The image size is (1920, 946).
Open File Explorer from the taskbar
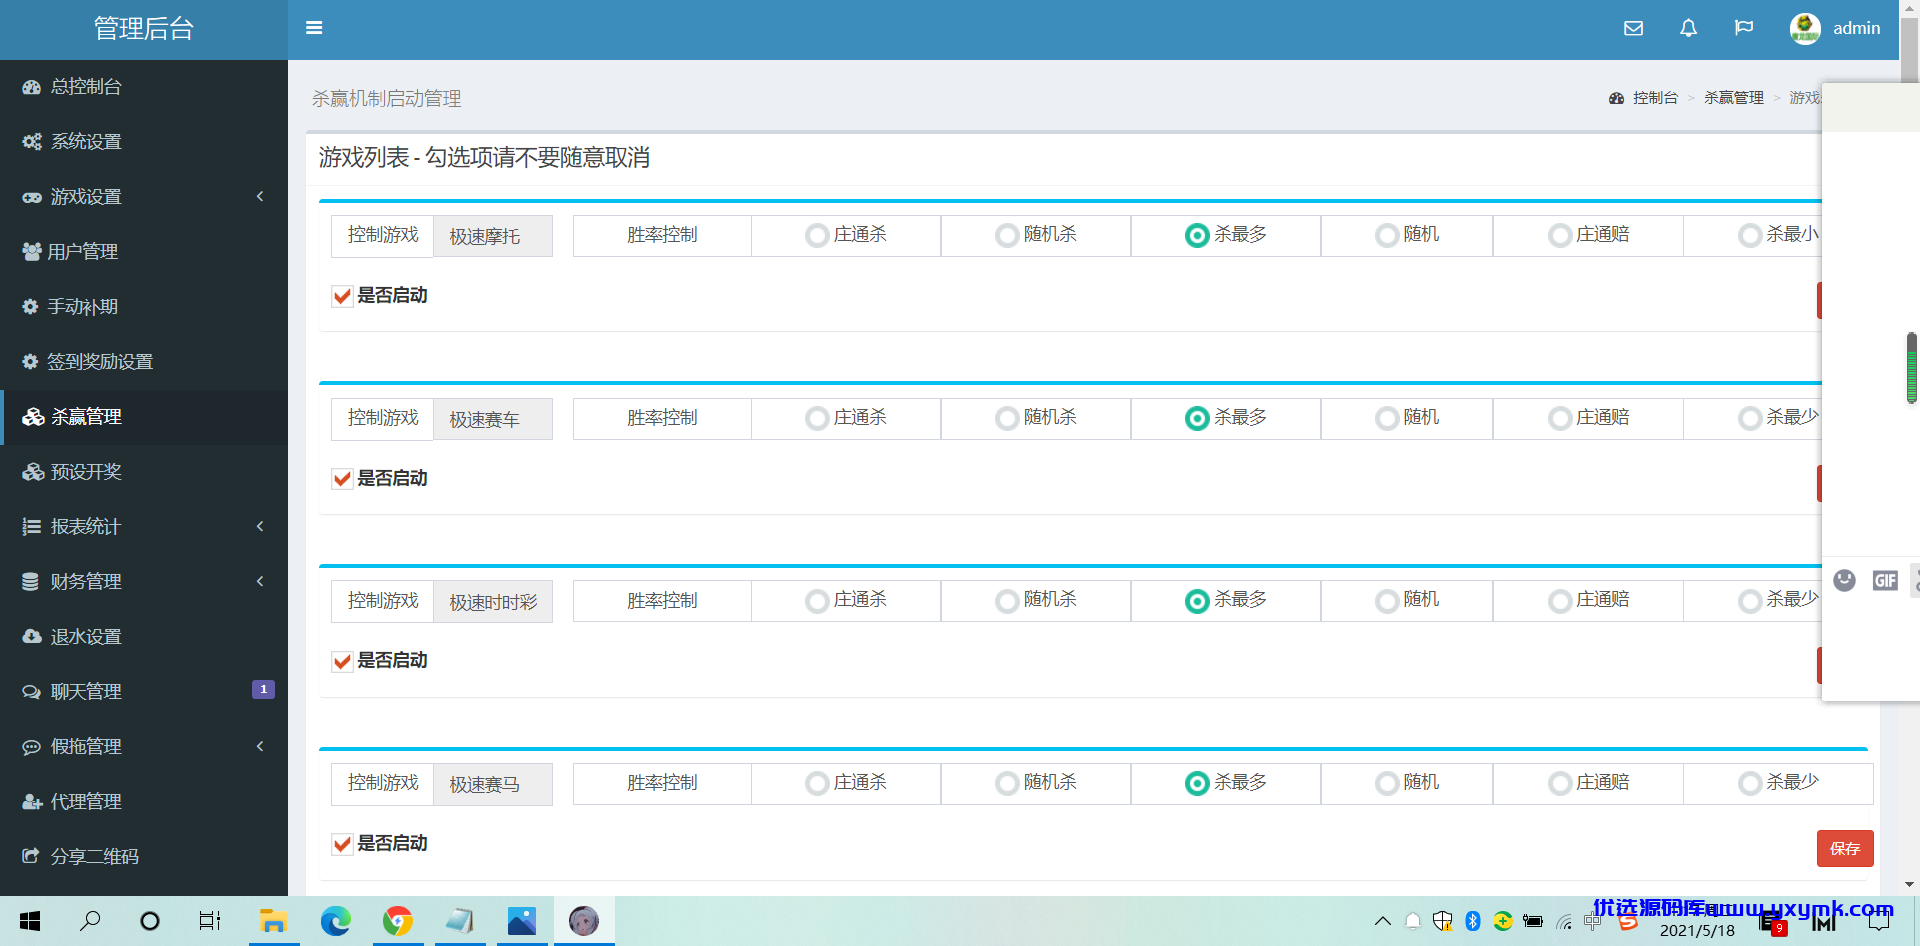[x=273, y=921]
